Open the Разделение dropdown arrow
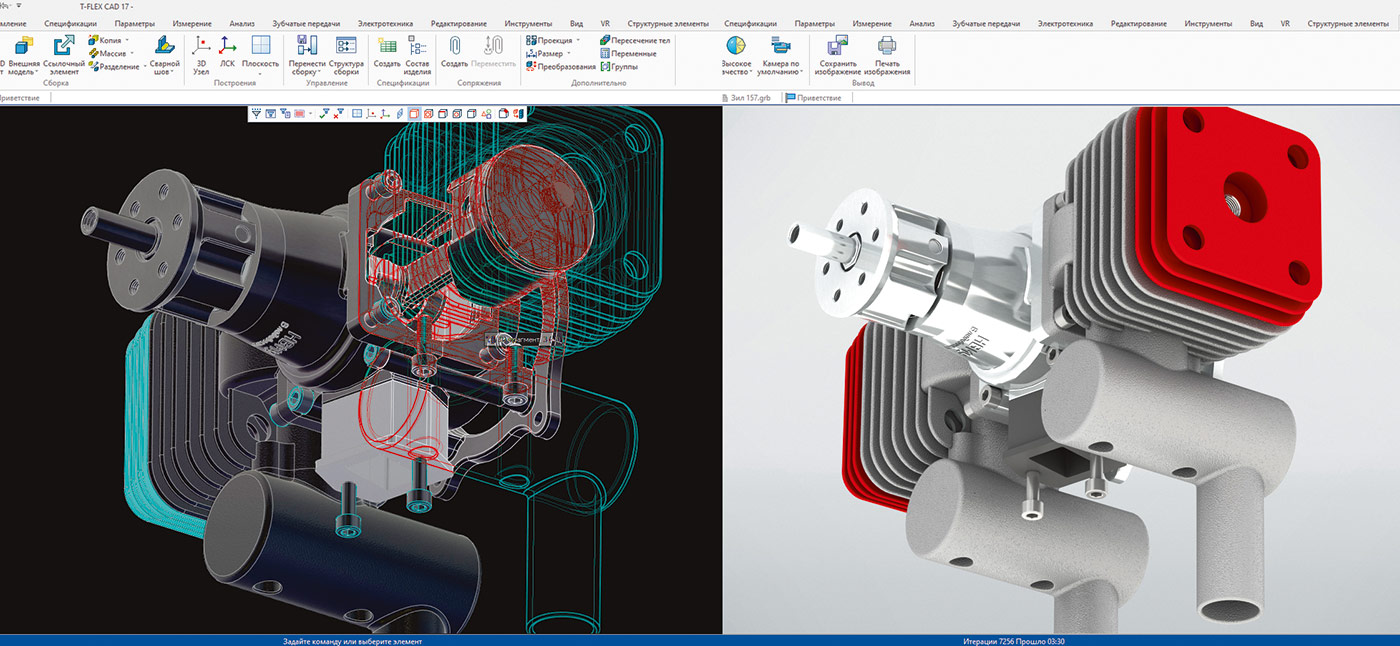 point(144,66)
